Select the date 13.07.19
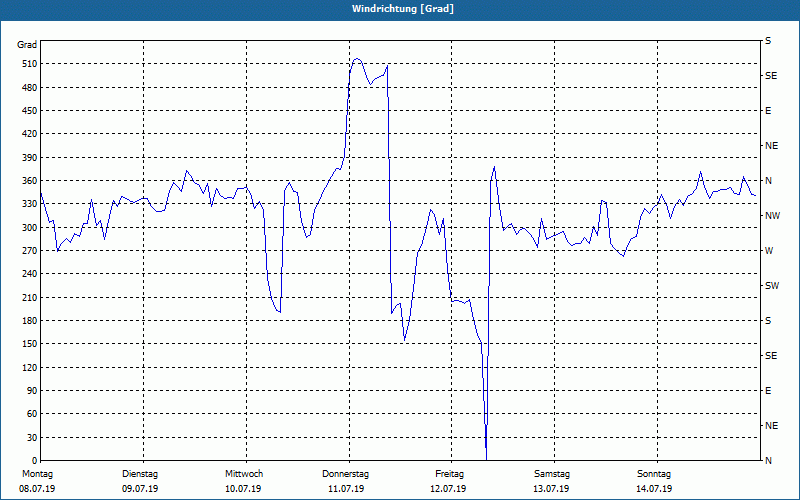The height and width of the screenshot is (500, 800). pyautogui.click(x=551, y=489)
